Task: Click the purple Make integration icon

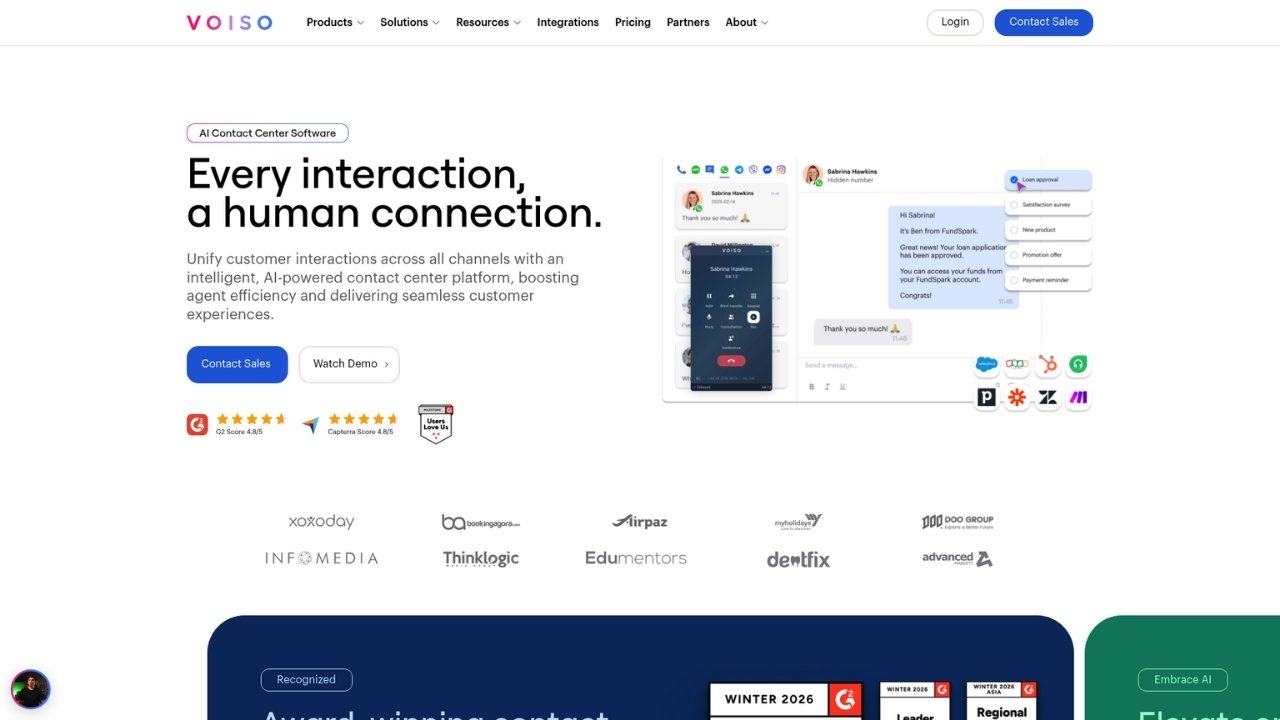Action: coord(1078,397)
